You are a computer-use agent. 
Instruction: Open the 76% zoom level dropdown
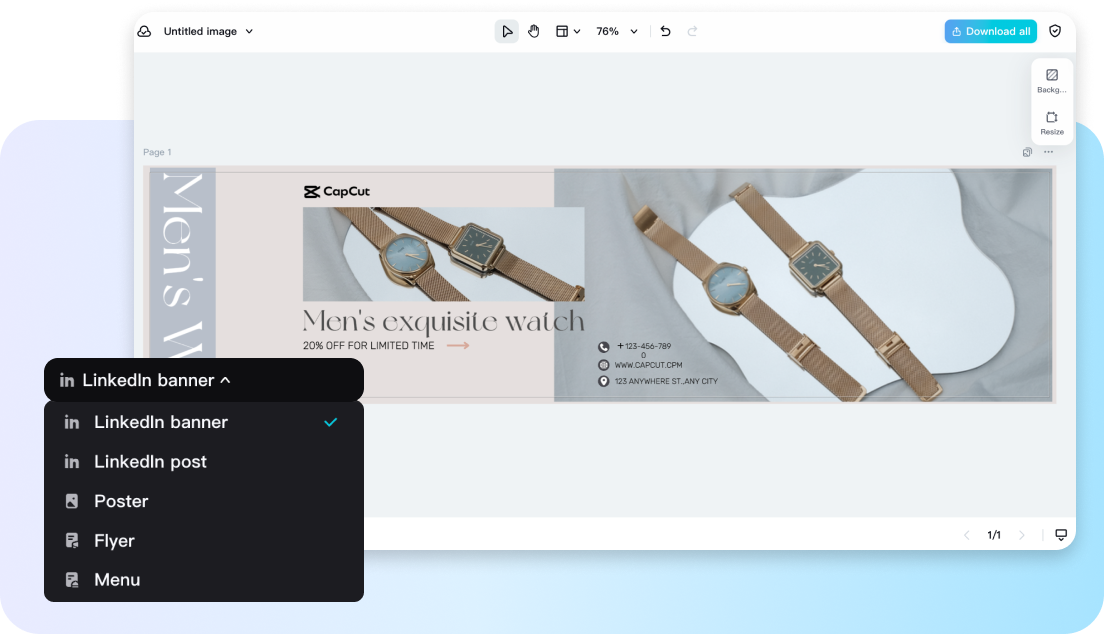pos(617,31)
